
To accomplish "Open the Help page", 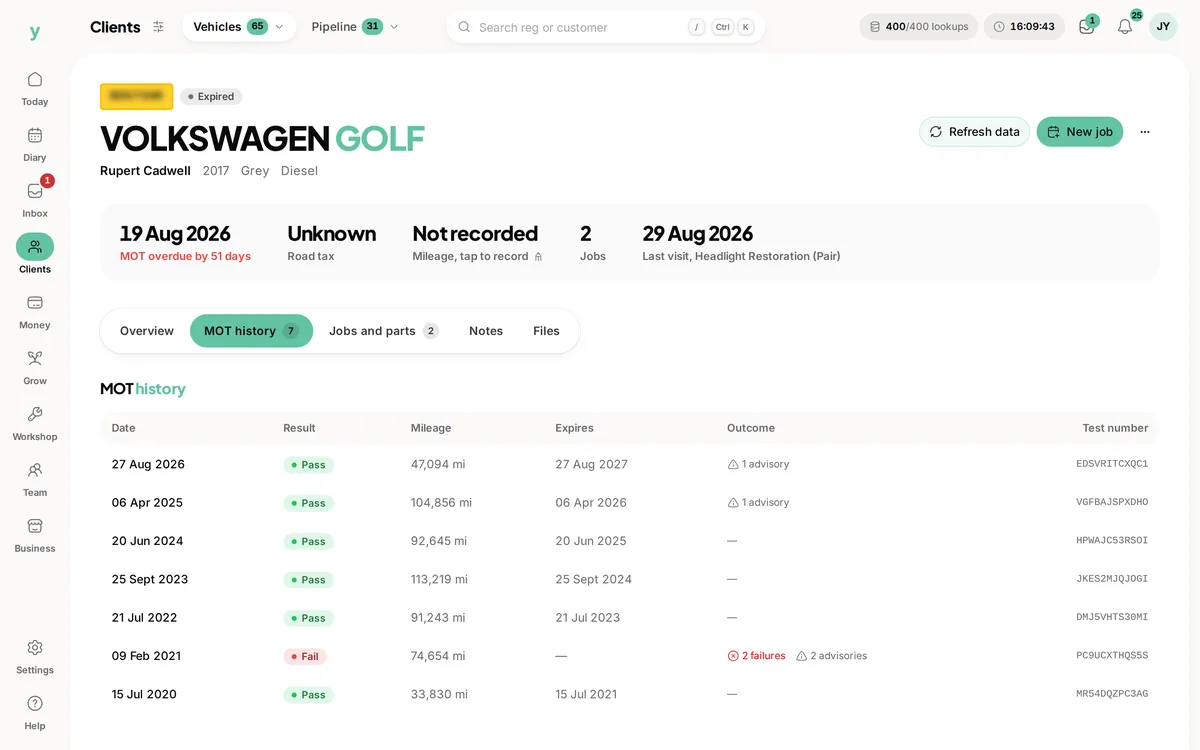I will 35,713.
